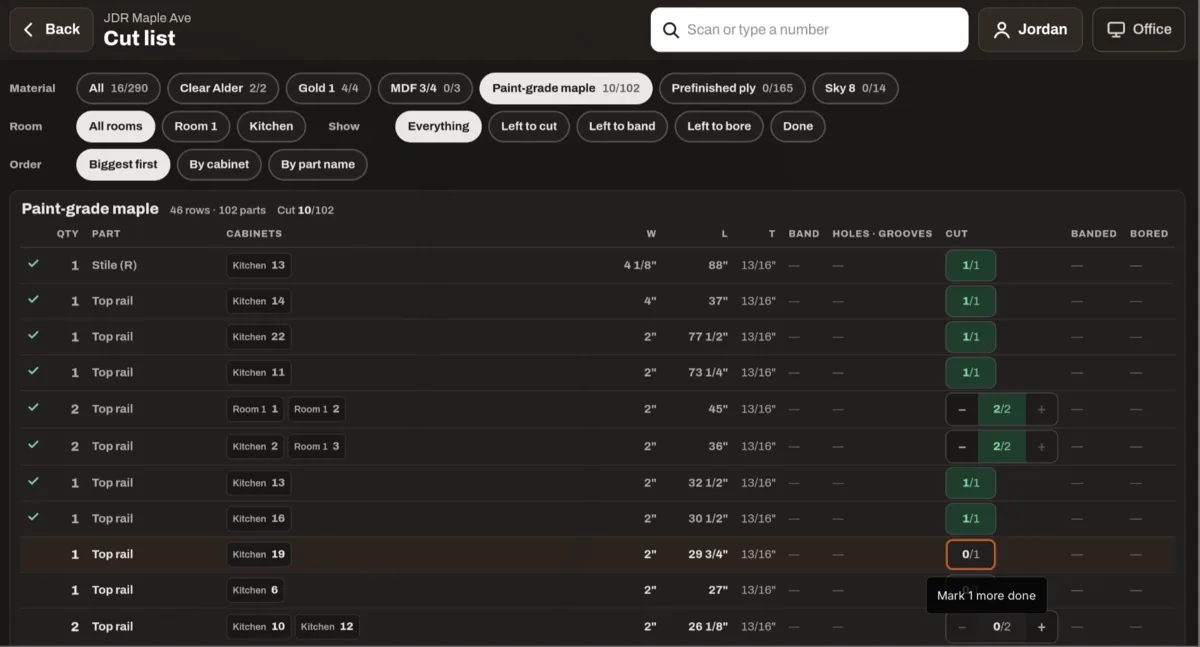
Task: Order the list By cabinet
Action: pyautogui.click(x=220, y=164)
